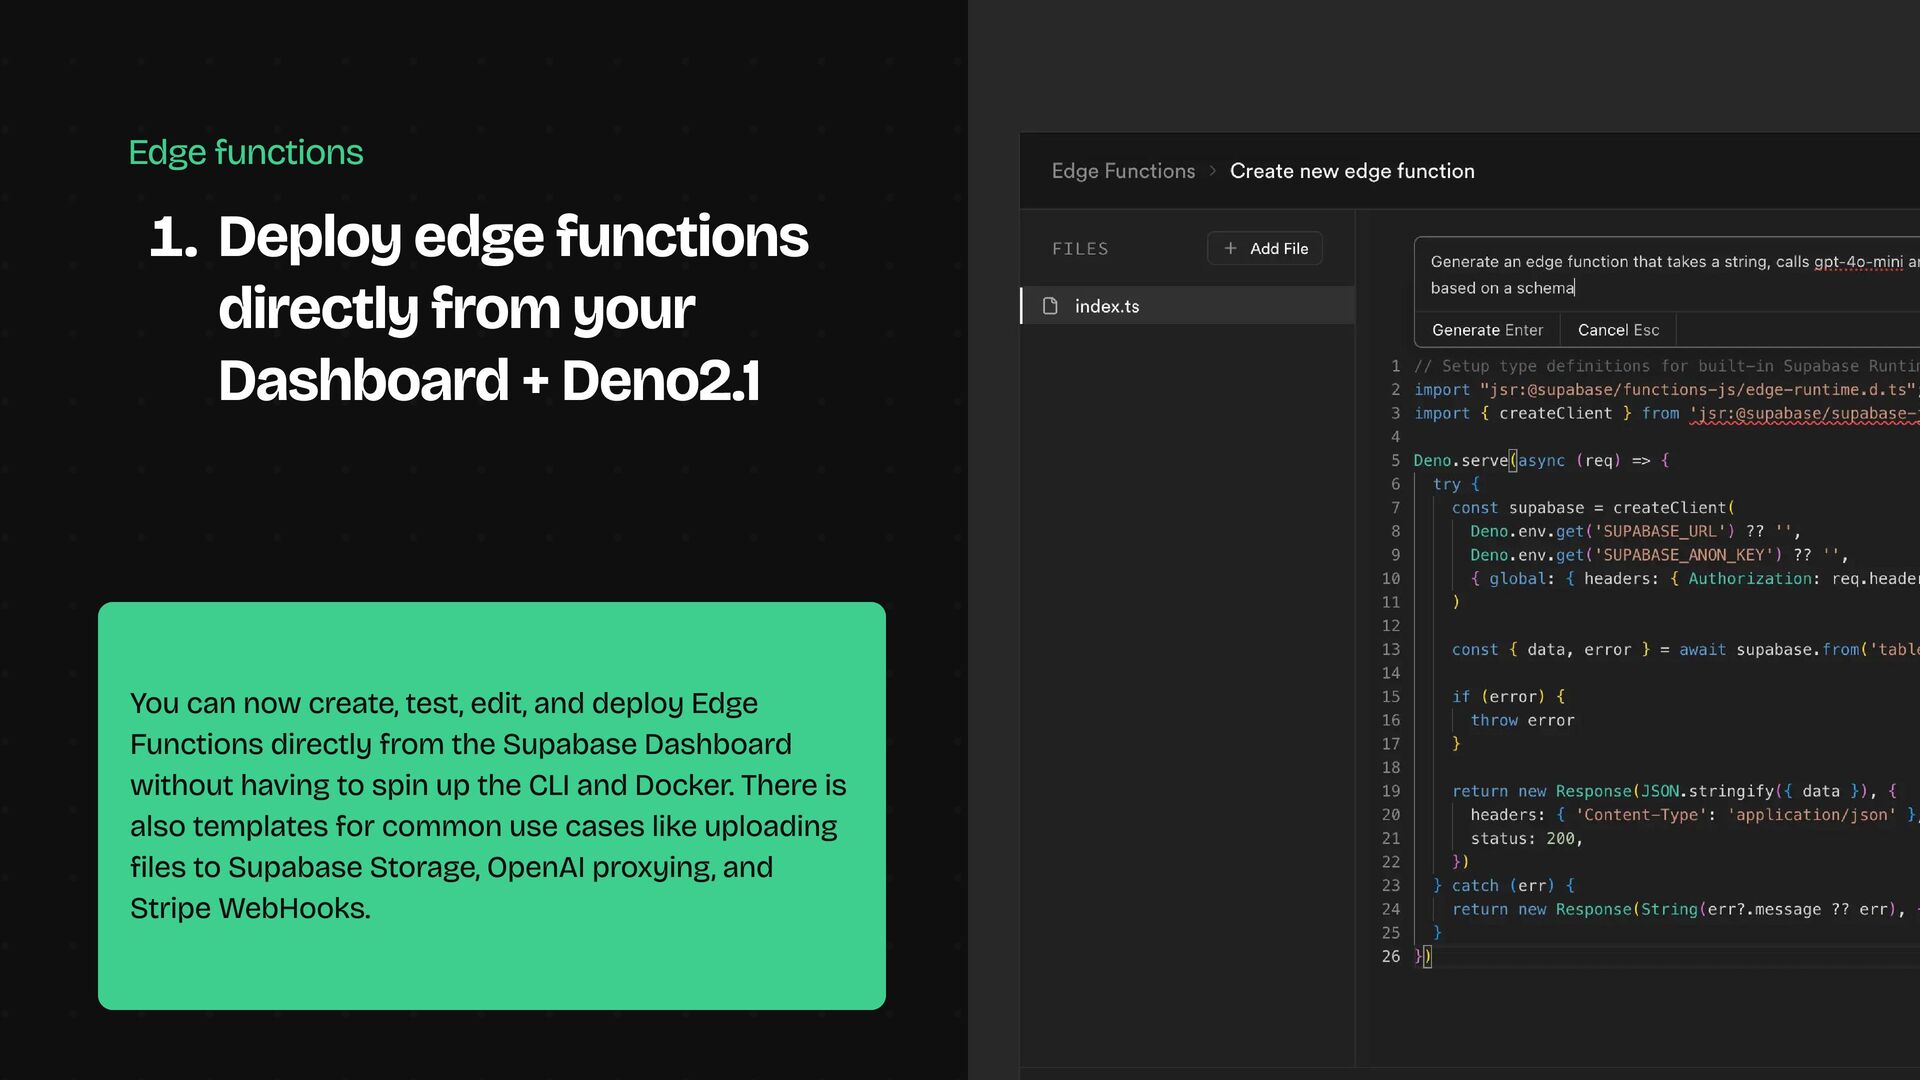This screenshot has width=1920, height=1080.
Task: Click the FILES panel header label
Action: click(1079, 249)
